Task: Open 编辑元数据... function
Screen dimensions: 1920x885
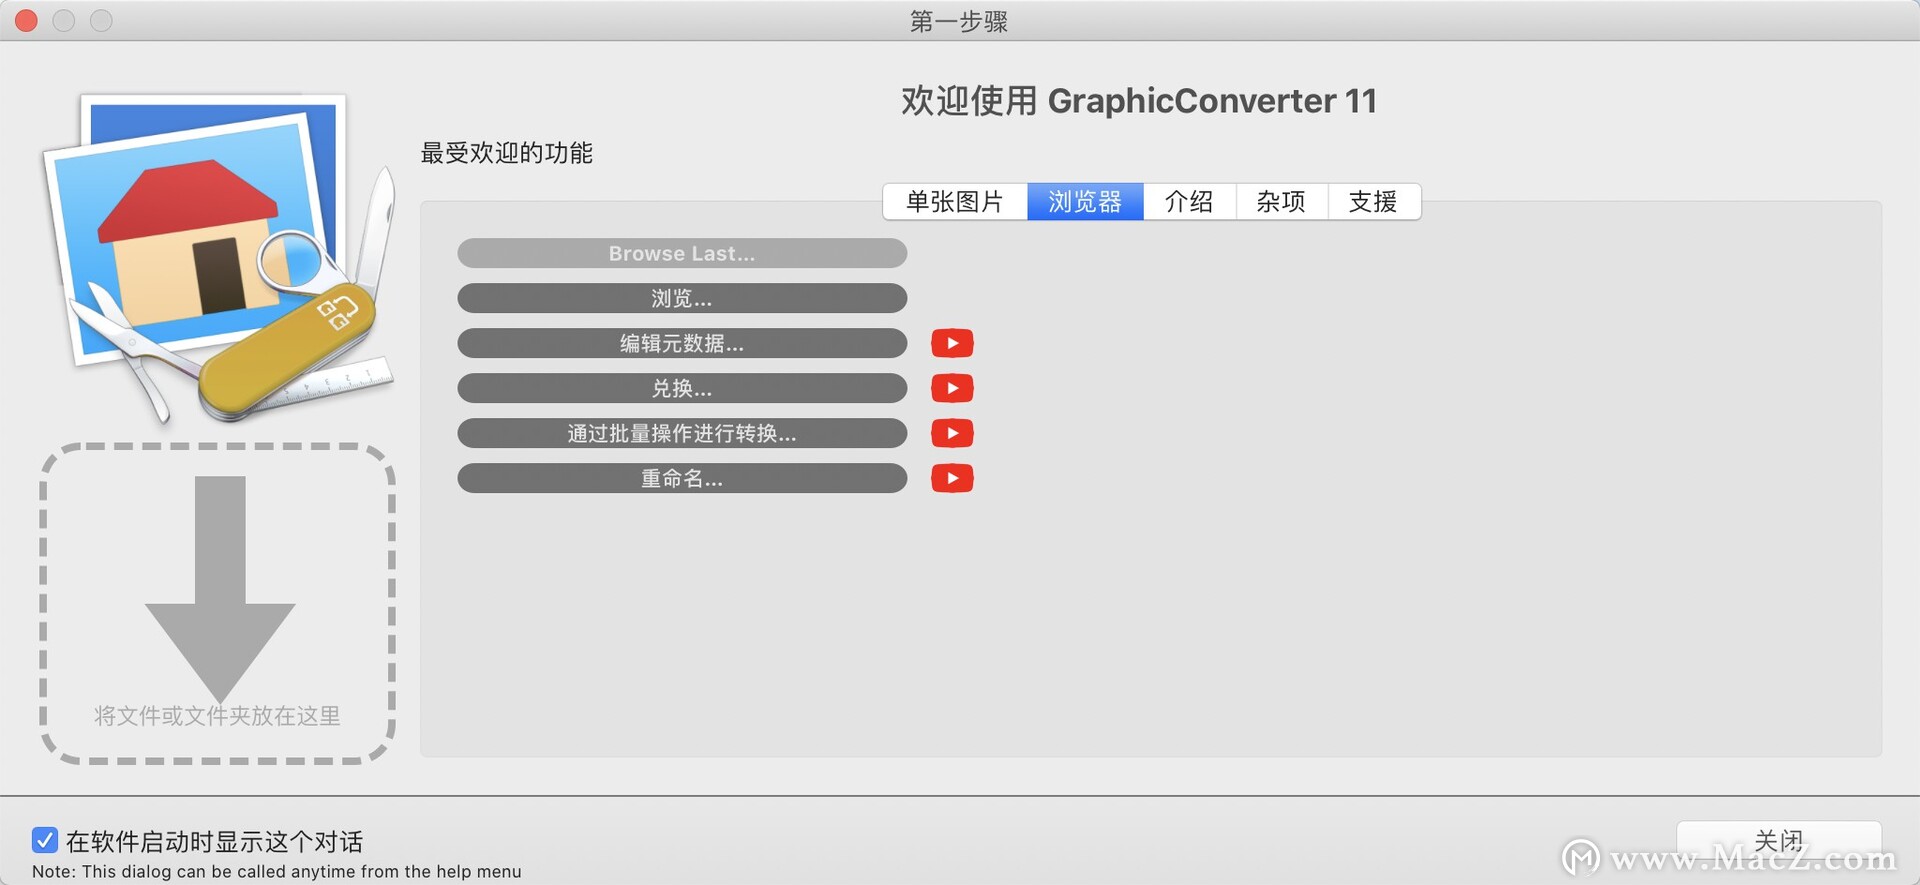Action: pos(682,343)
